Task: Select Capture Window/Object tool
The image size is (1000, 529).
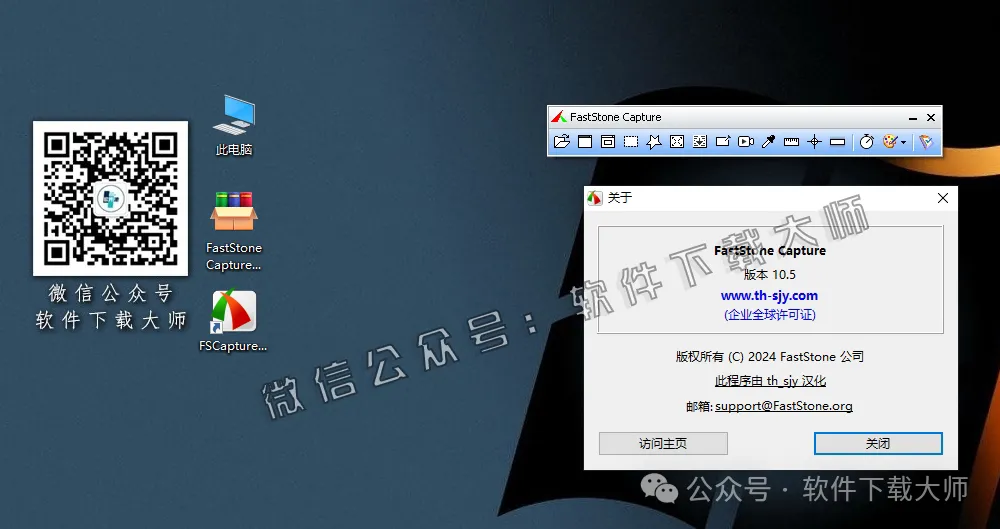Action: [x=608, y=142]
